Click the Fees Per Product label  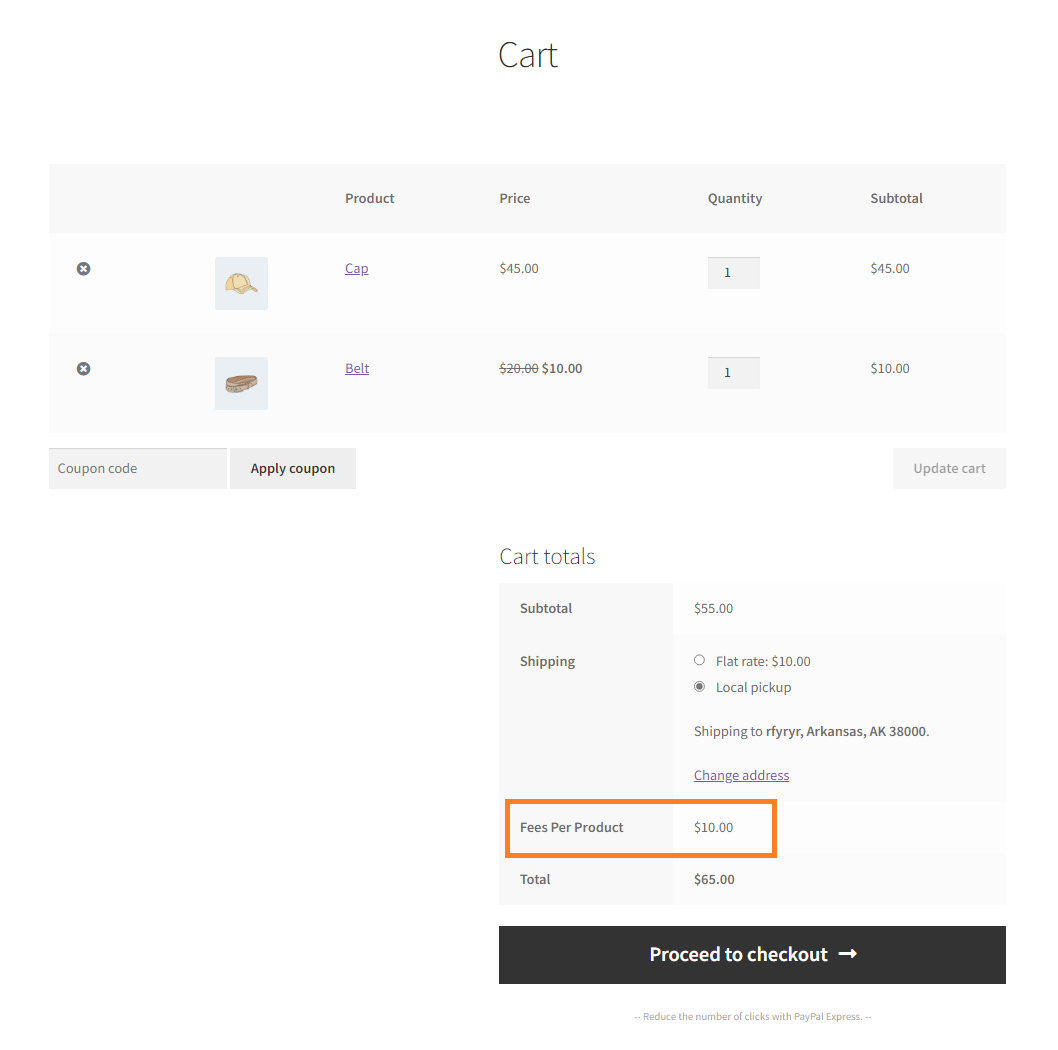click(x=572, y=827)
